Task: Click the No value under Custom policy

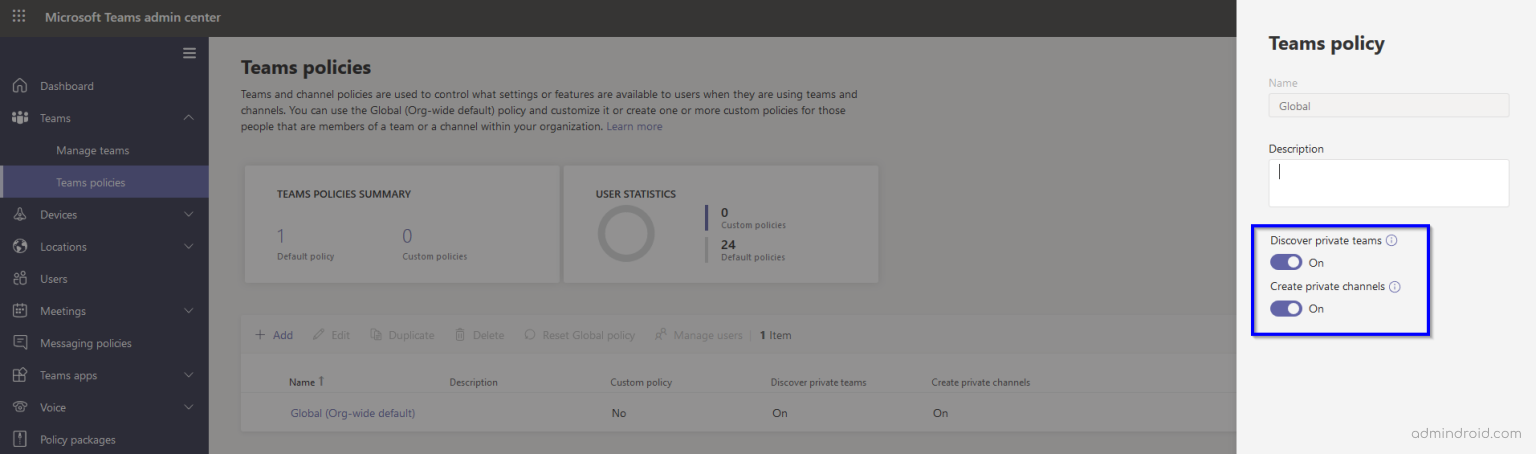Action: coord(619,413)
